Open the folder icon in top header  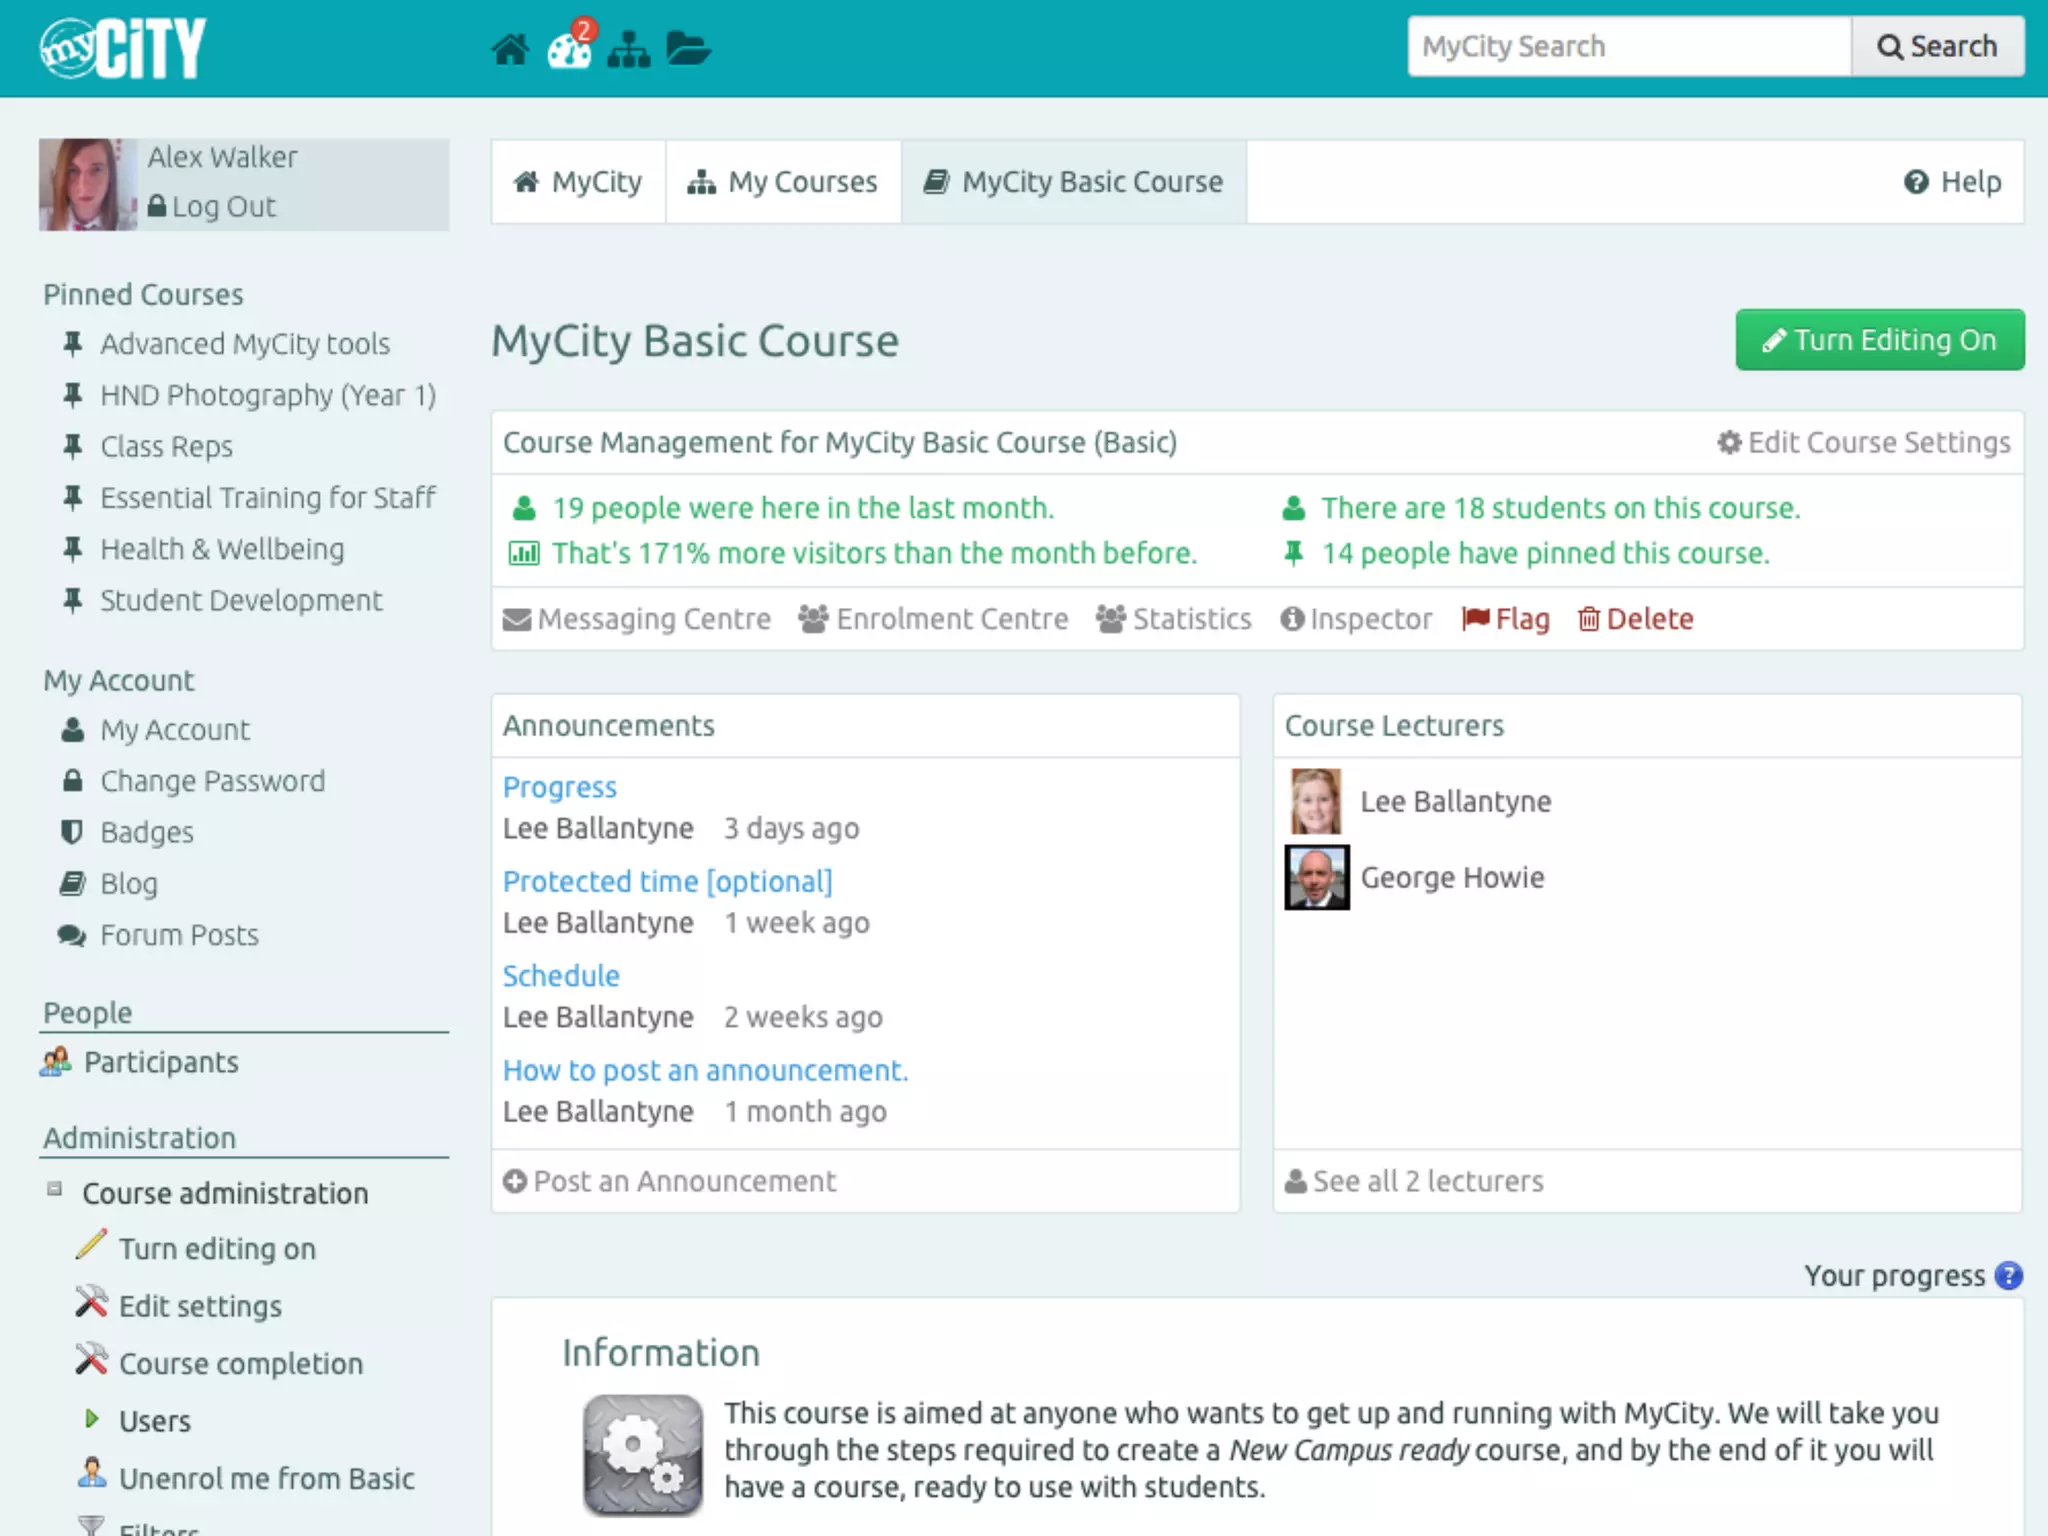tap(688, 48)
